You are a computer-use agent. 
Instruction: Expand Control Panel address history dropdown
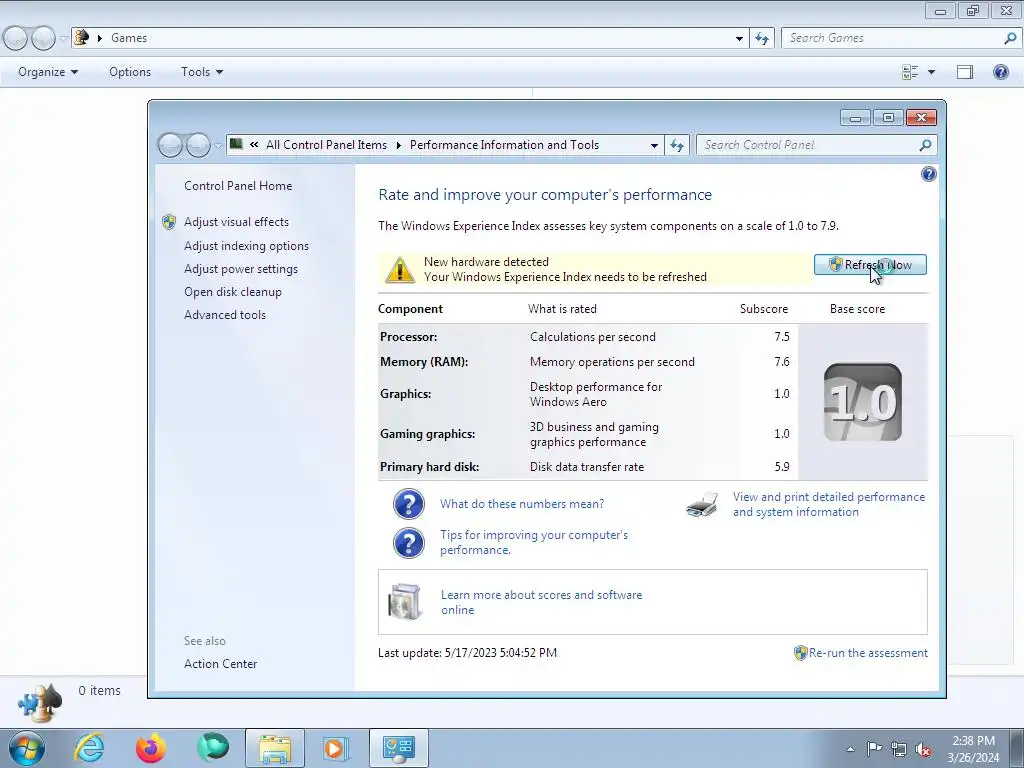(654, 145)
